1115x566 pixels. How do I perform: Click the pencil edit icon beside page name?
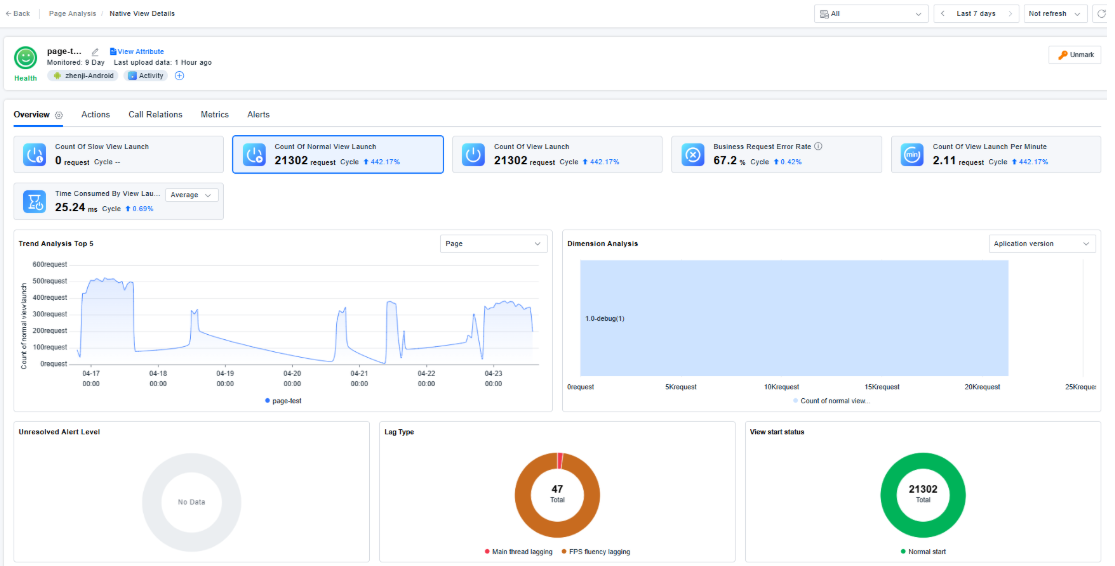click(95, 52)
